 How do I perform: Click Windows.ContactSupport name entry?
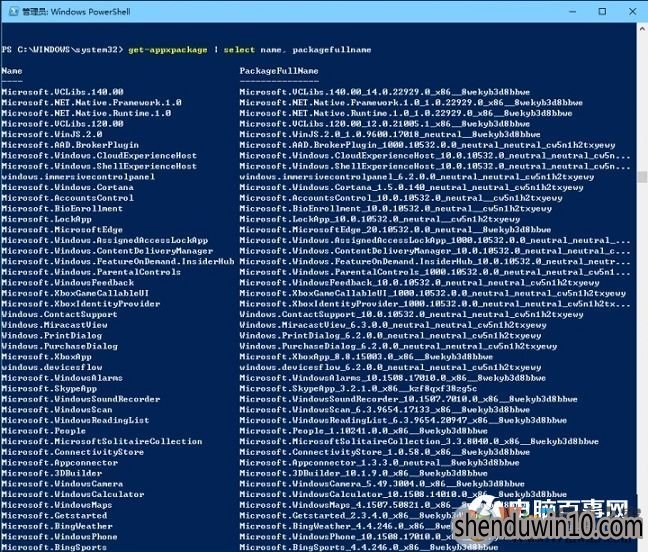60,314
